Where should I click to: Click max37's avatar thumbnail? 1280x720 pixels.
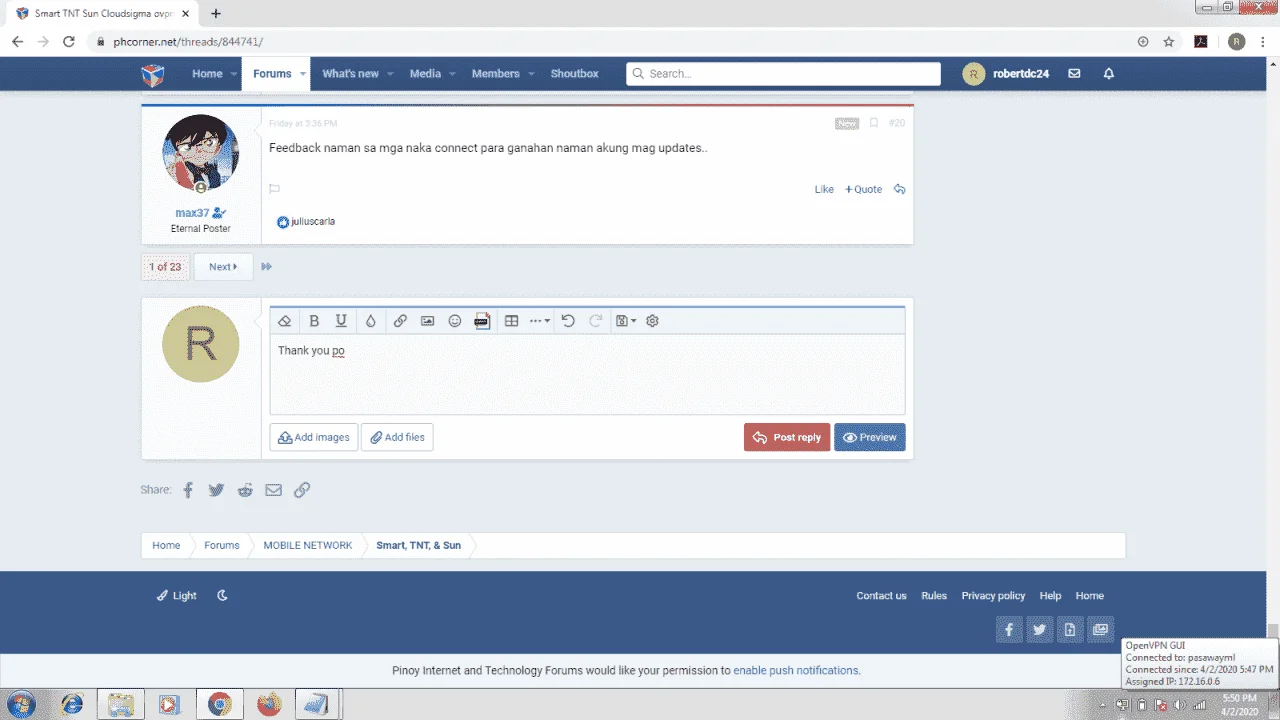[201, 153]
